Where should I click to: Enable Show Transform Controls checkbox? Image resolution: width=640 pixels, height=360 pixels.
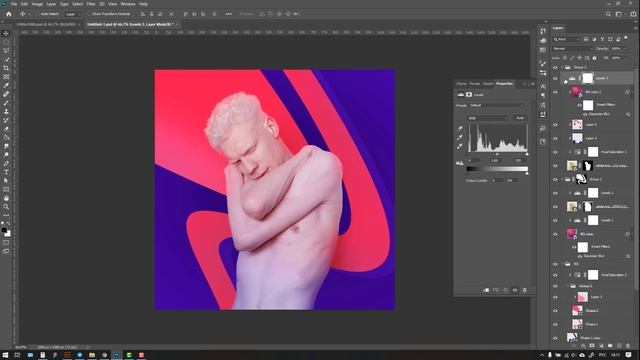89,14
